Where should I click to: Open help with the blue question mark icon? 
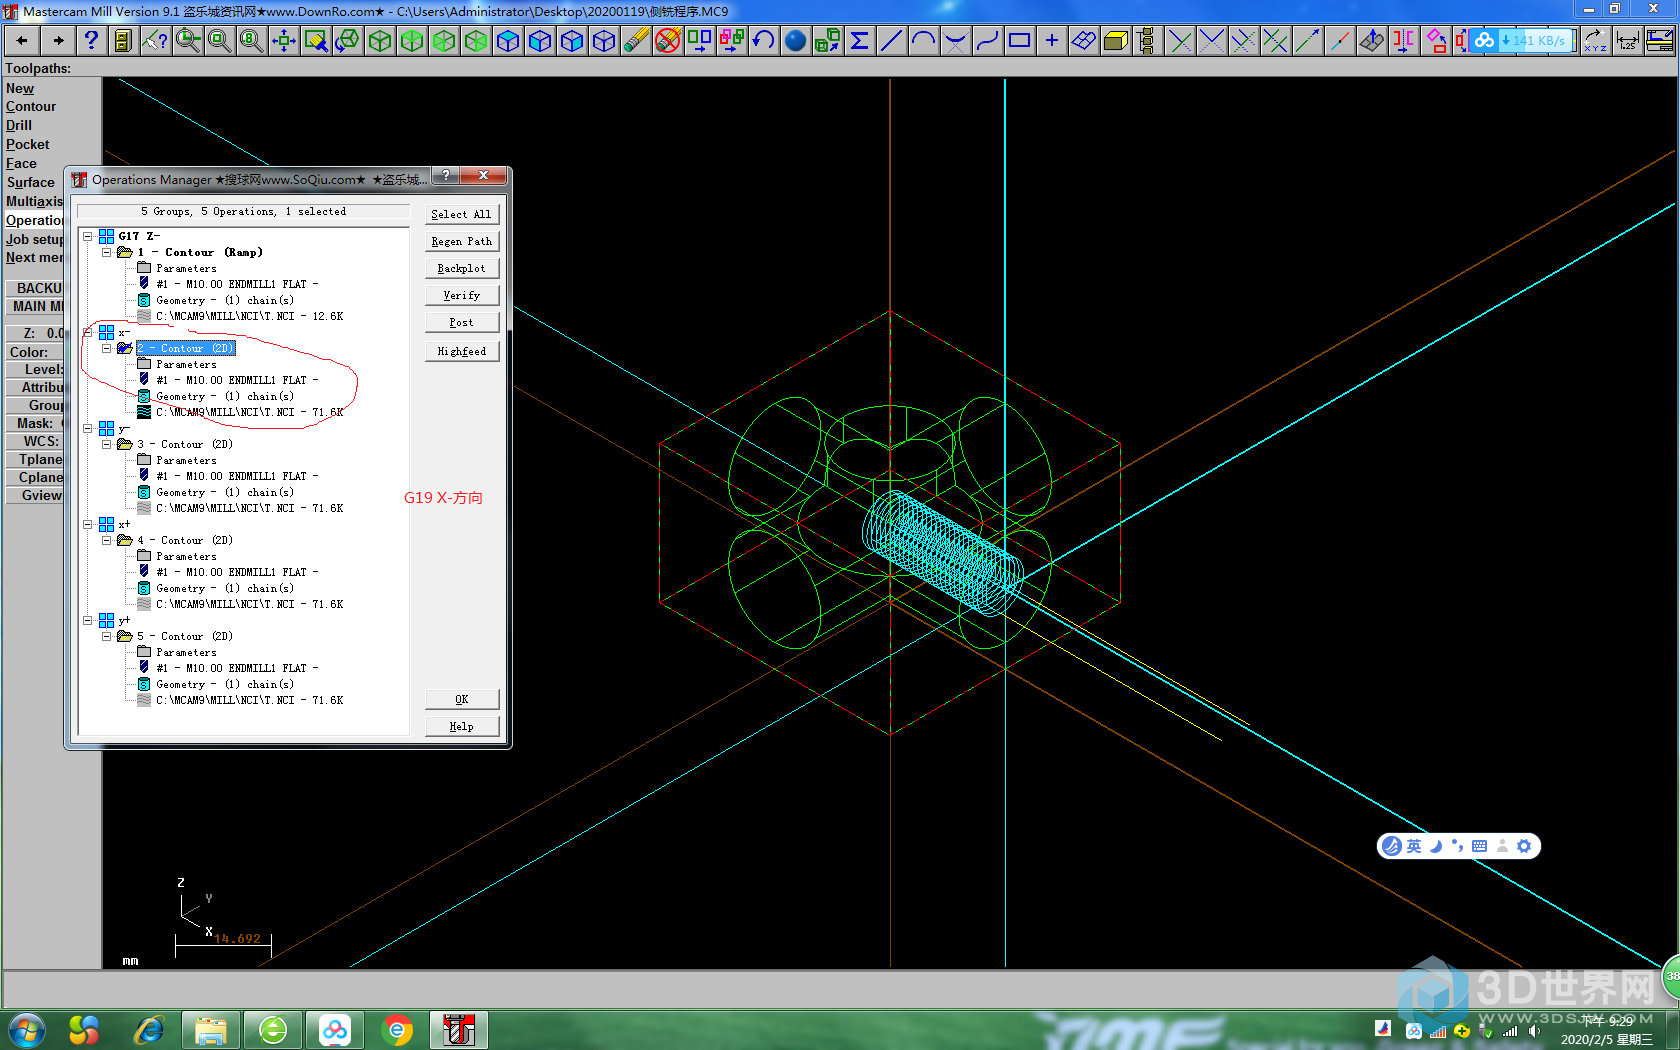91,40
